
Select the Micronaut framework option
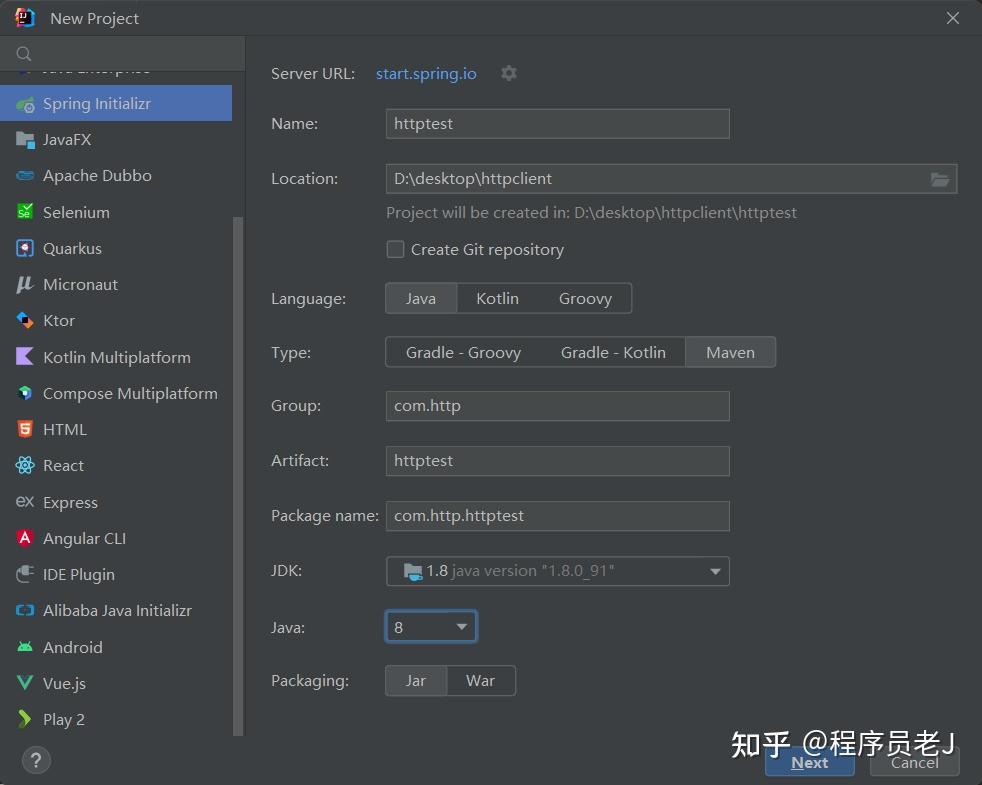[x=79, y=284]
